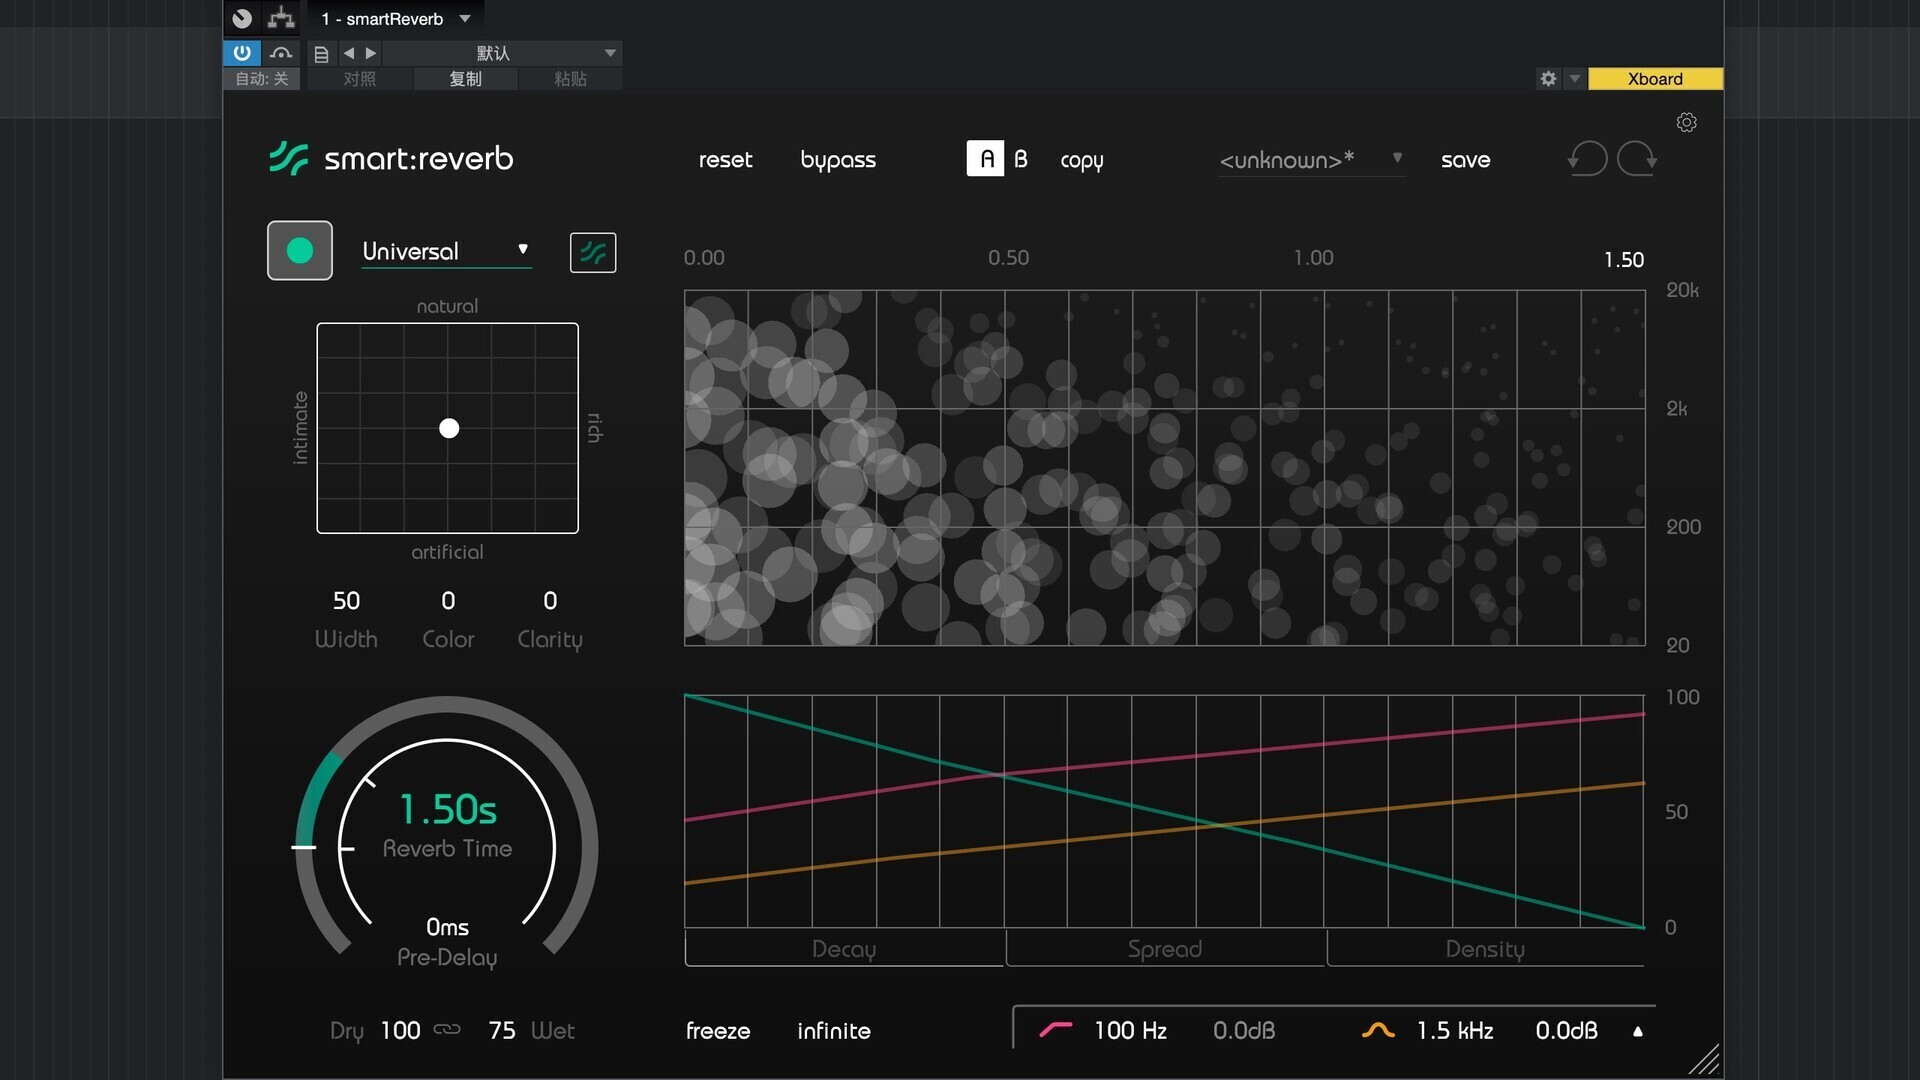
Task: Click the sonible profile icon next to Universal
Action: pos(593,252)
